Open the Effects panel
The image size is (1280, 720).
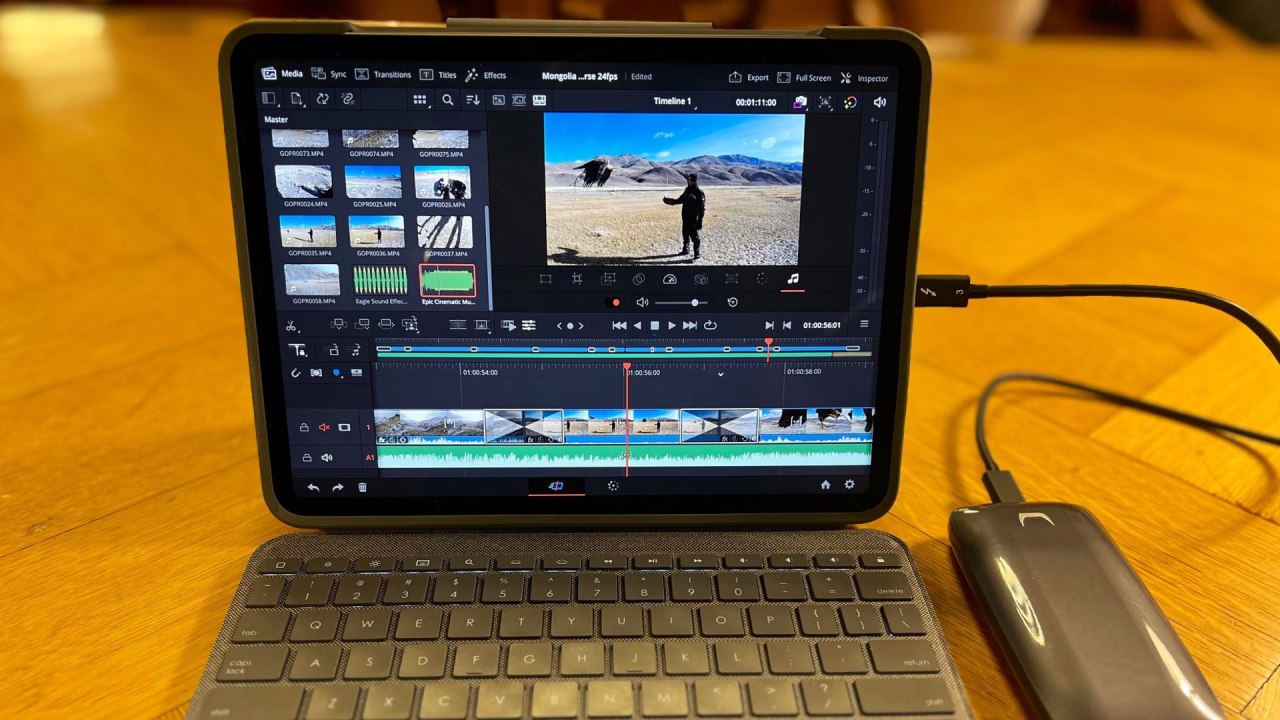tap(486, 75)
